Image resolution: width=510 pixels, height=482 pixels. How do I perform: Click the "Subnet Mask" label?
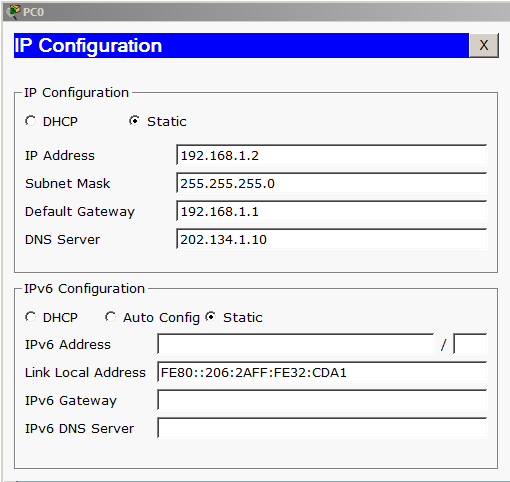68,183
